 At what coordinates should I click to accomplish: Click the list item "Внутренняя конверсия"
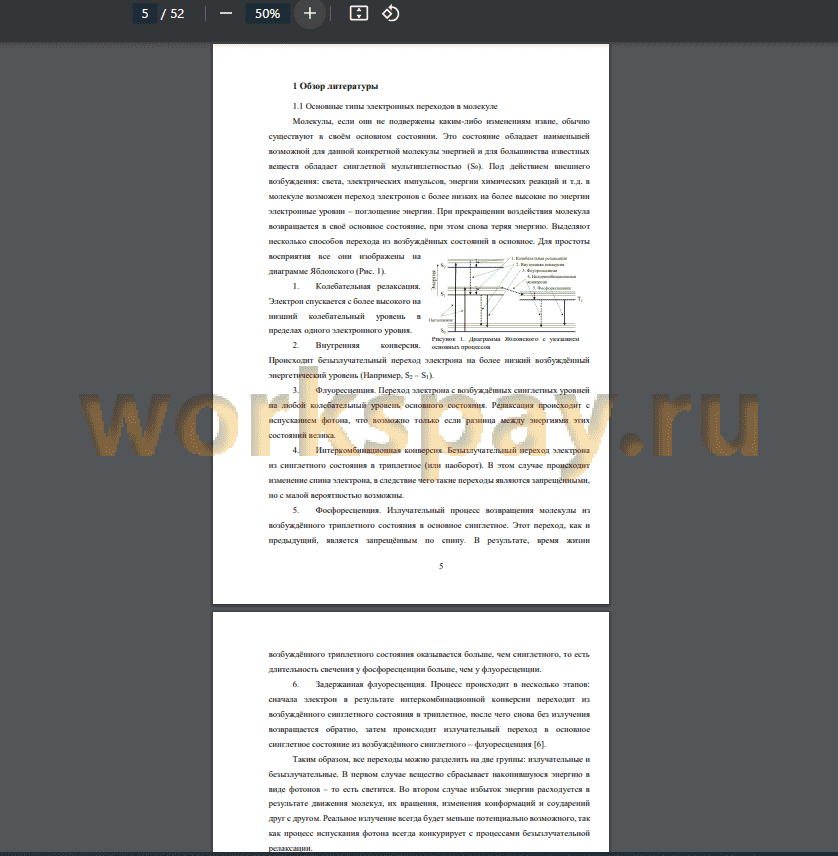367,345
